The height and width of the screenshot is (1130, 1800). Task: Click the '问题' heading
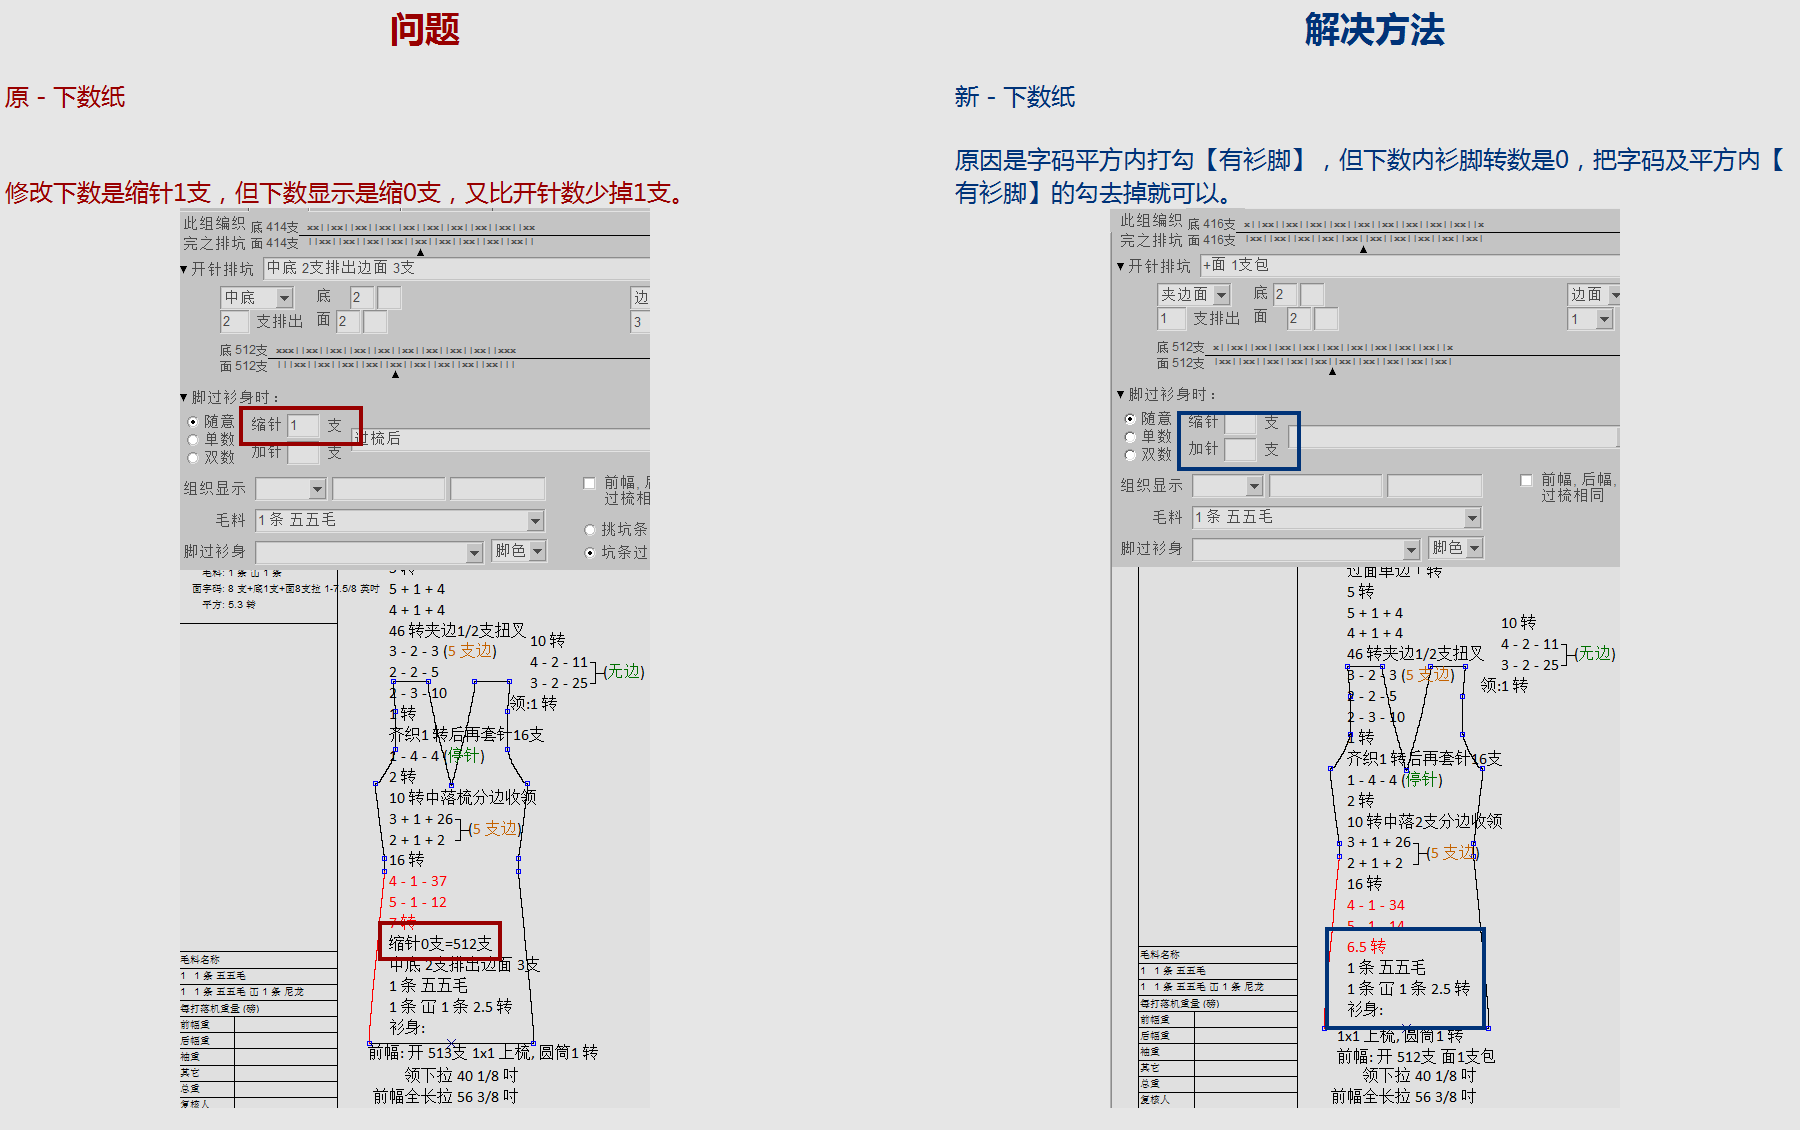pos(425,30)
